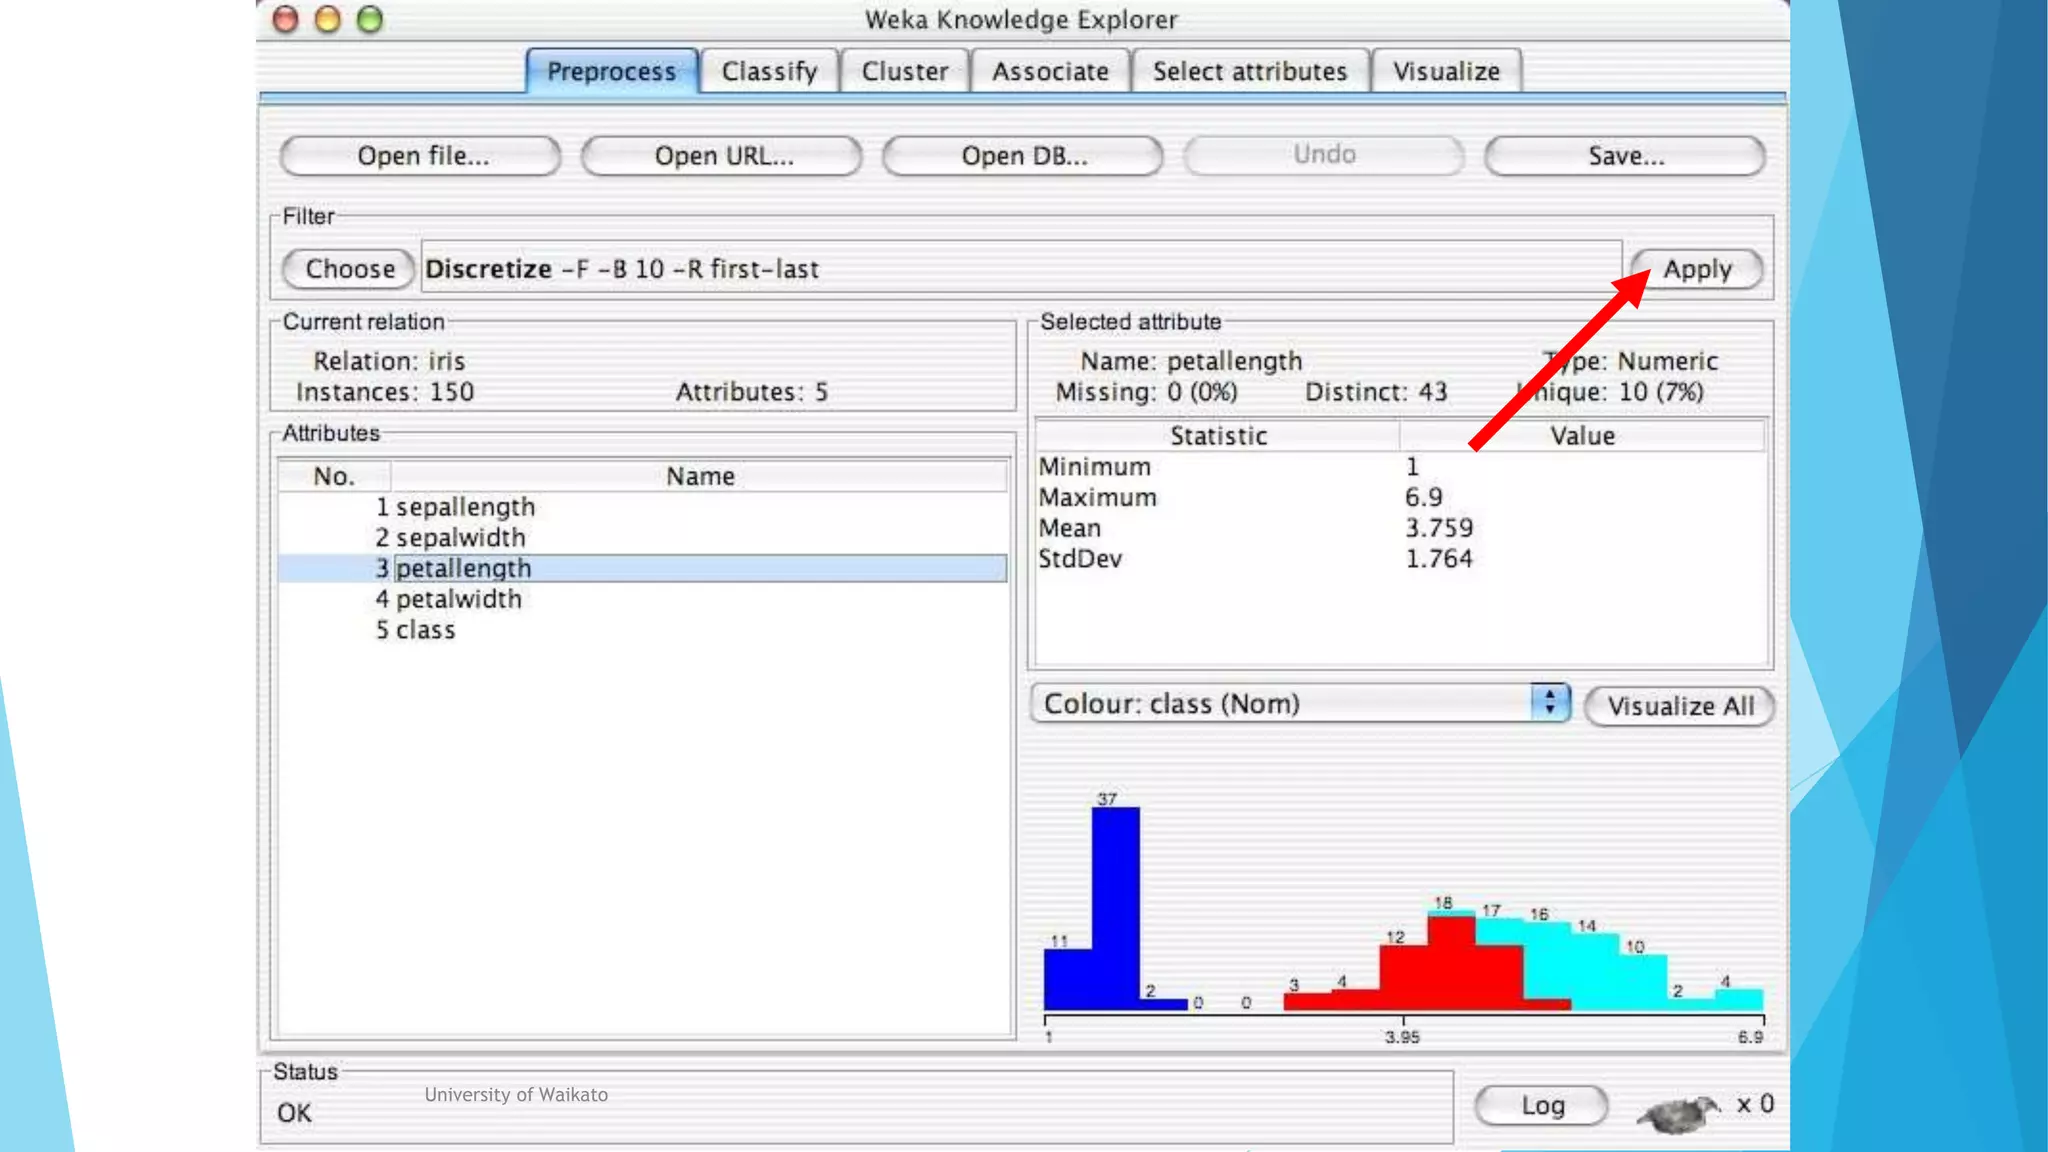This screenshot has height=1152, width=2048.
Task: Click the Choose filter button
Action: 349,269
